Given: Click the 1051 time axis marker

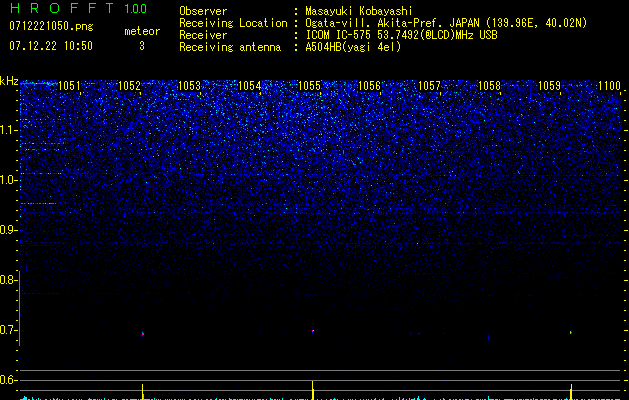Looking at the screenshot, I should [69, 86].
